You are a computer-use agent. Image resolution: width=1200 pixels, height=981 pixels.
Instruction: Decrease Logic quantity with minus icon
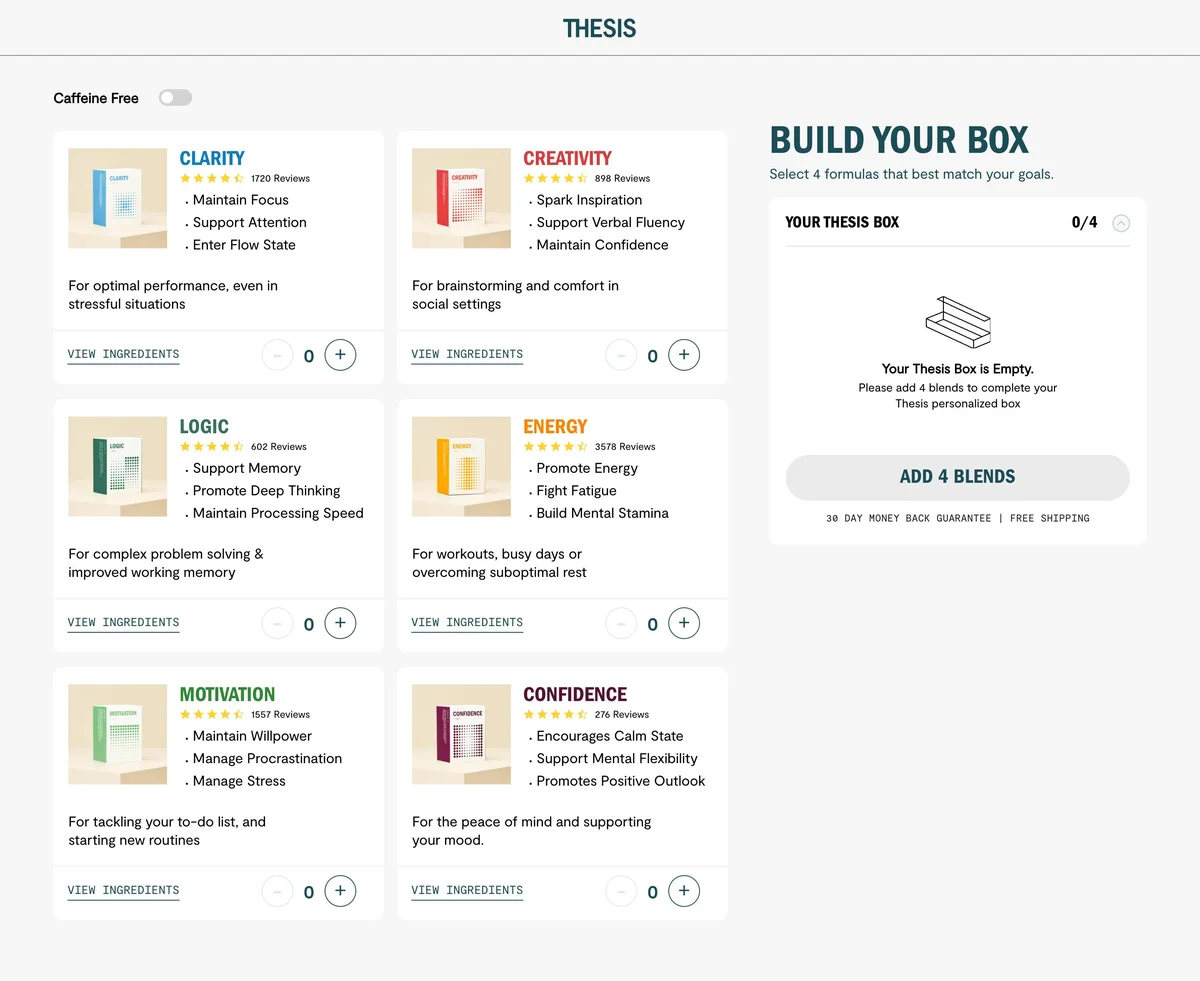coord(277,622)
